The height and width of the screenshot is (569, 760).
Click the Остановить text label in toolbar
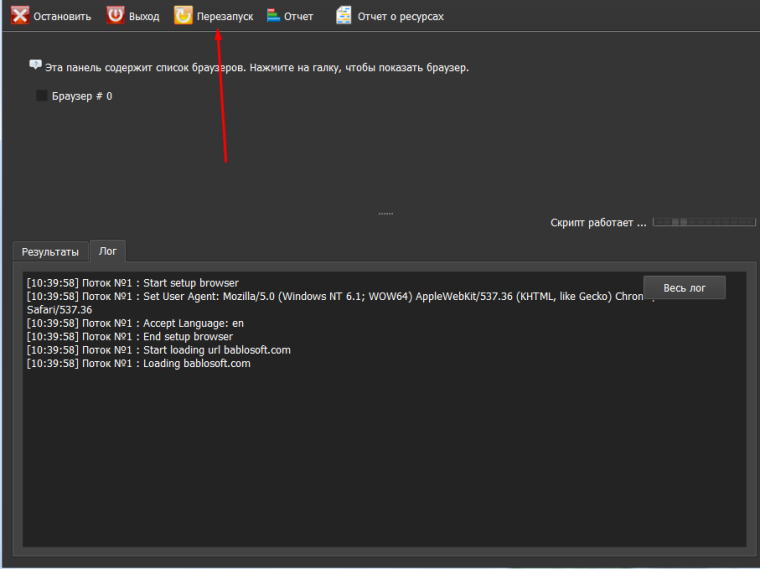coord(62,17)
